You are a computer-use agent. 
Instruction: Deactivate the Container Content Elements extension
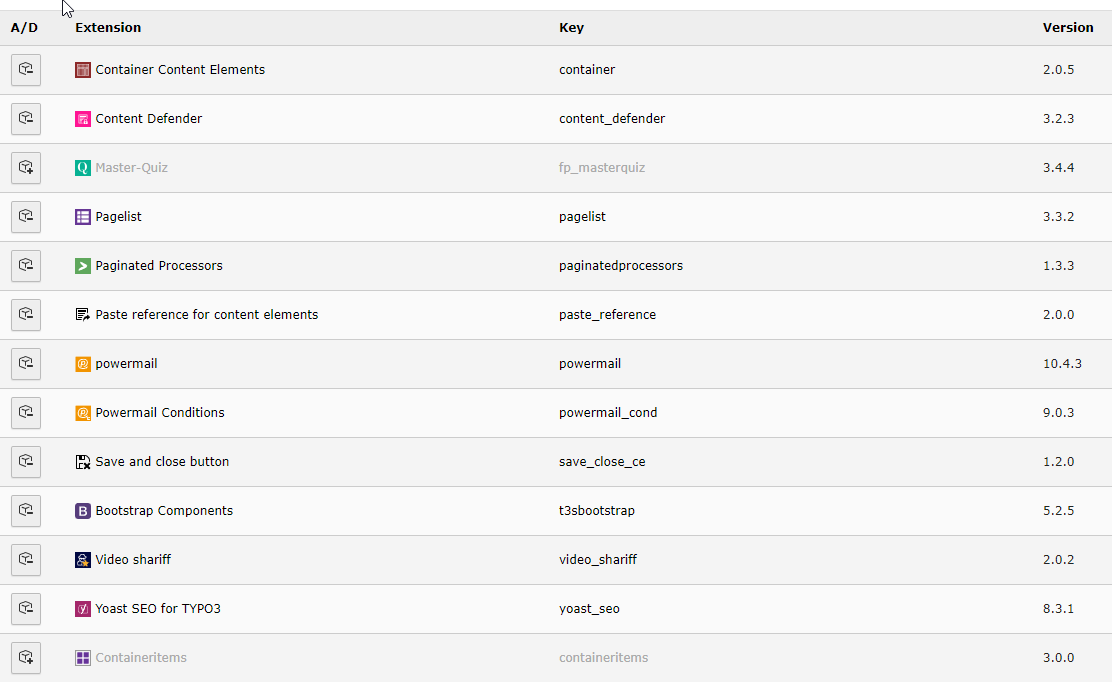tap(26, 69)
